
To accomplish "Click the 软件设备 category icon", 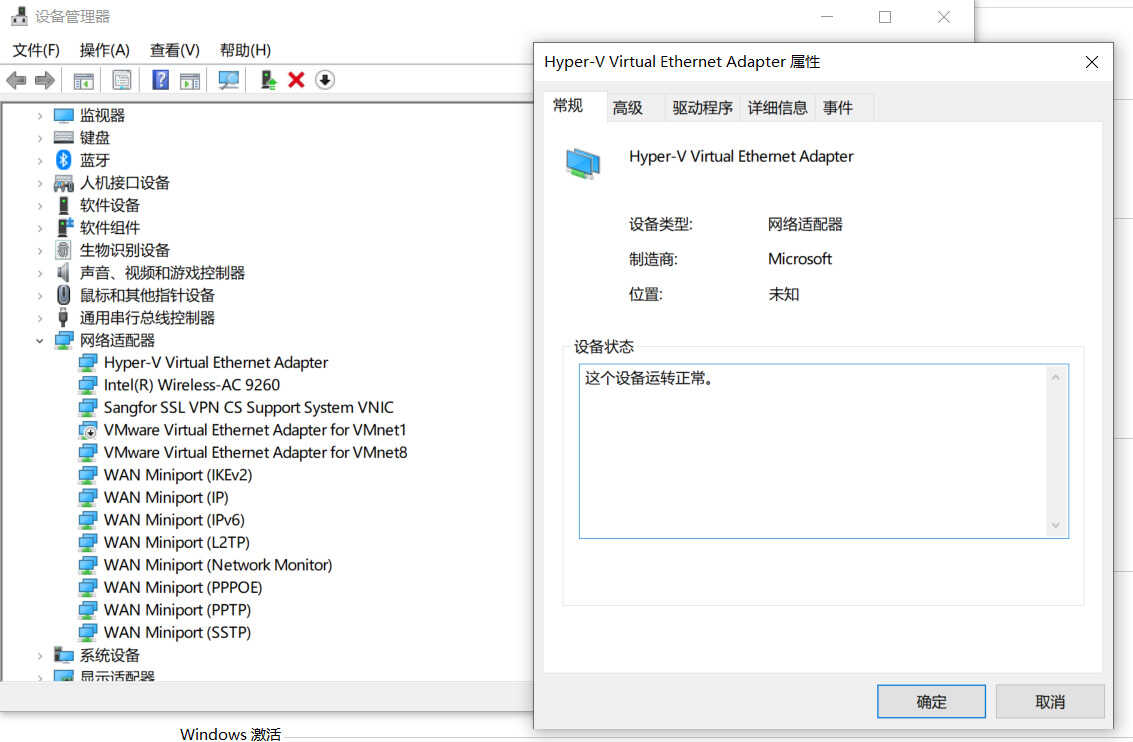I will coord(64,205).
